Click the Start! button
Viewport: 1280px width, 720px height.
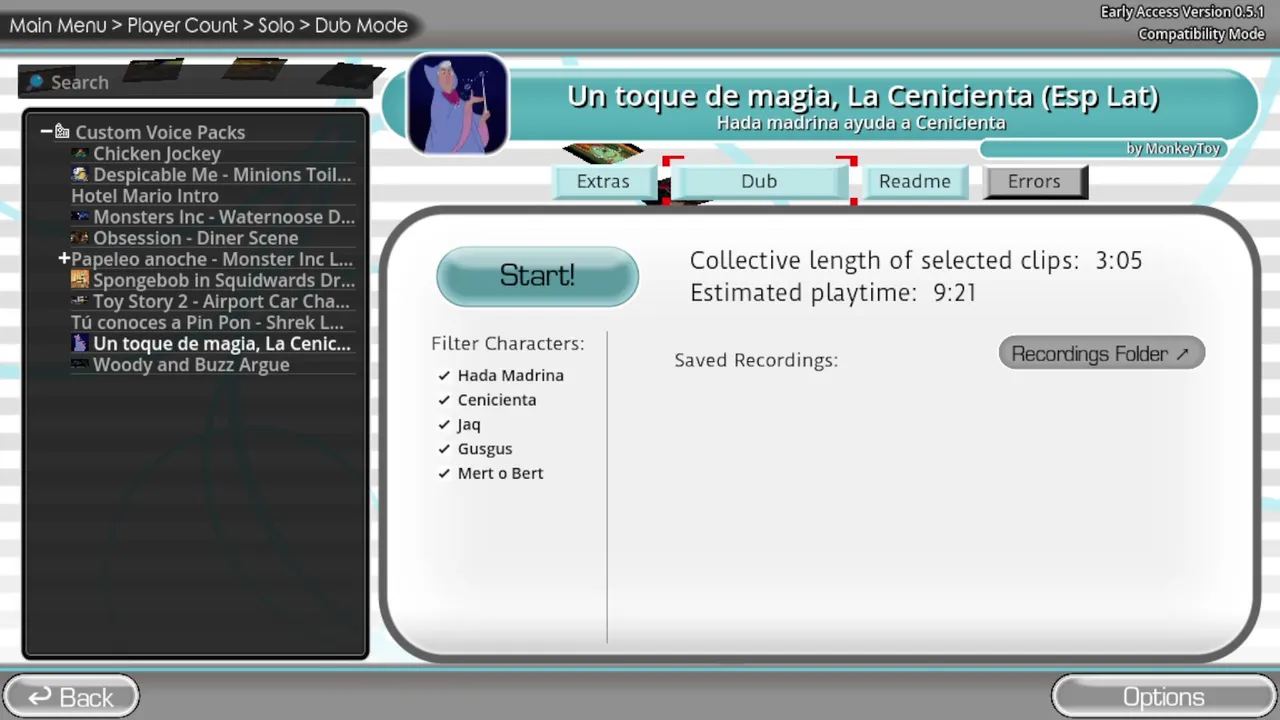point(537,276)
